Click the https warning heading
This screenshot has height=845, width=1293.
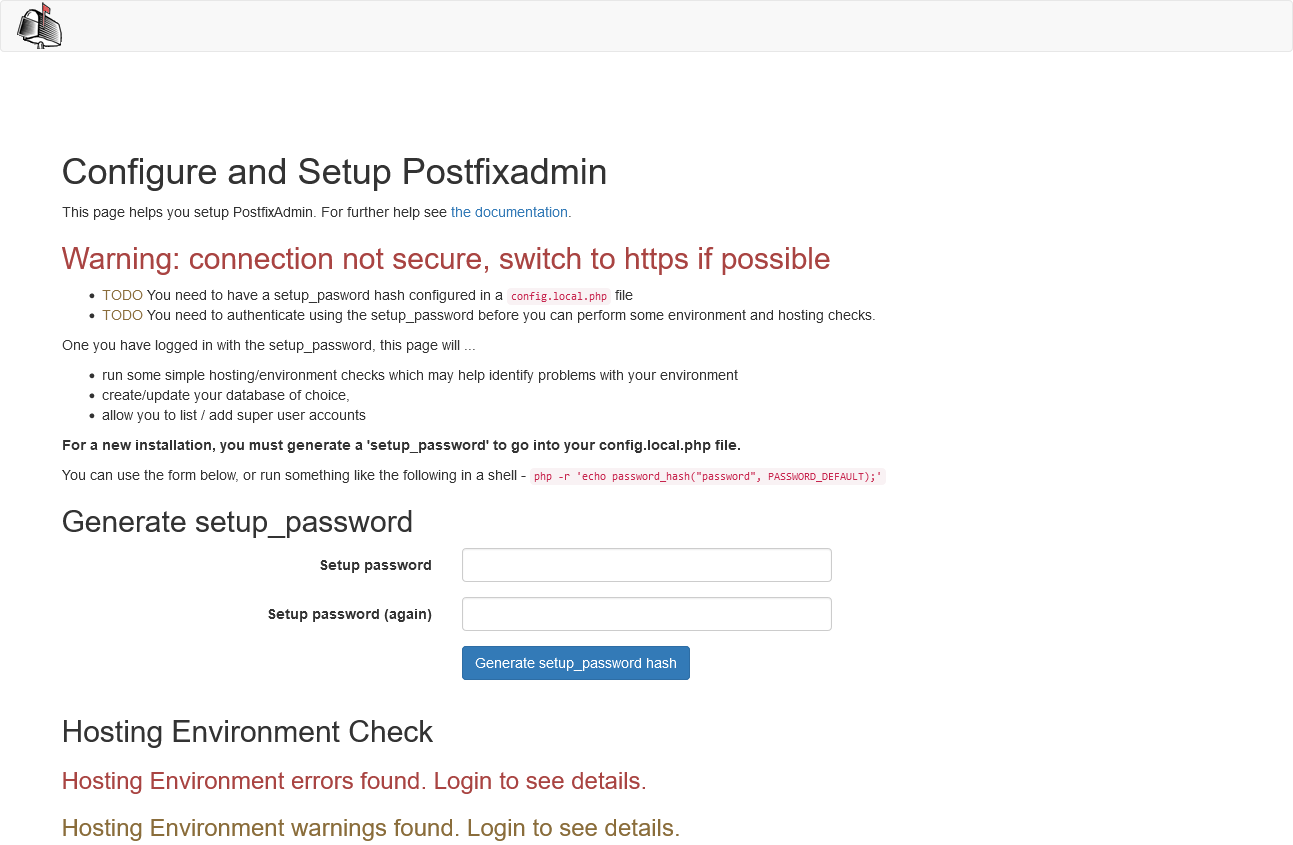point(445,259)
